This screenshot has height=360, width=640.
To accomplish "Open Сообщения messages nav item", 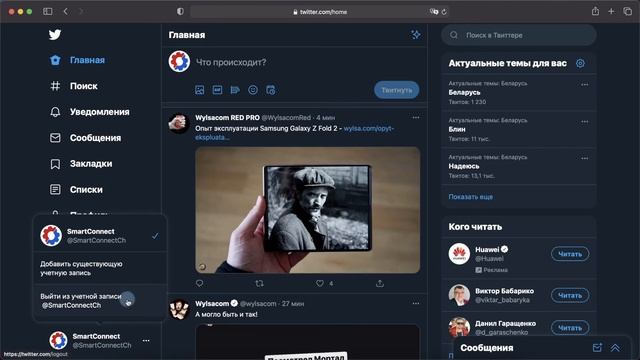I will click(x=85, y=138).
